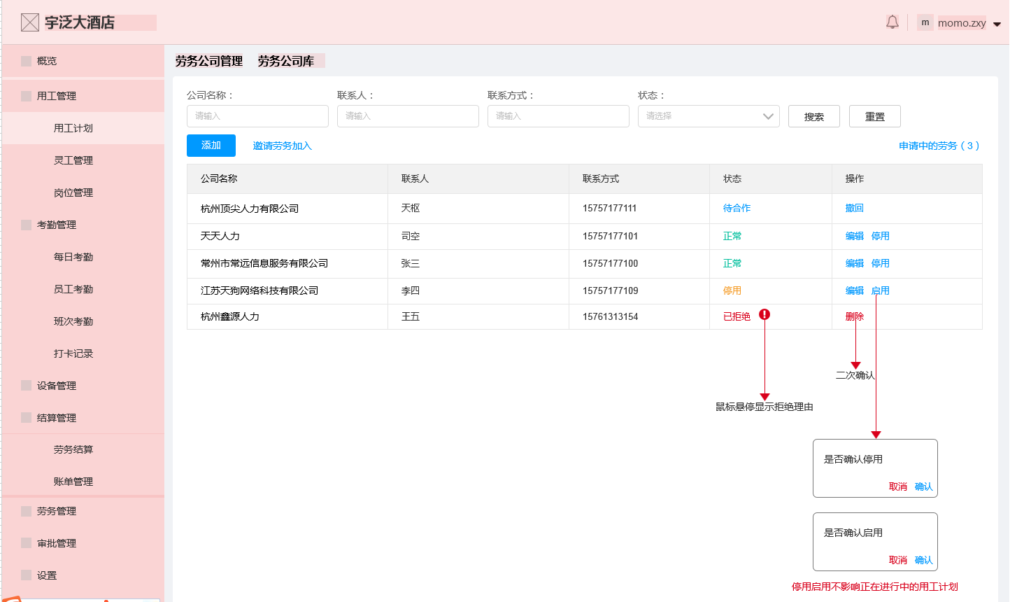Click the 邀请劳务加入 link

(282, 146)
